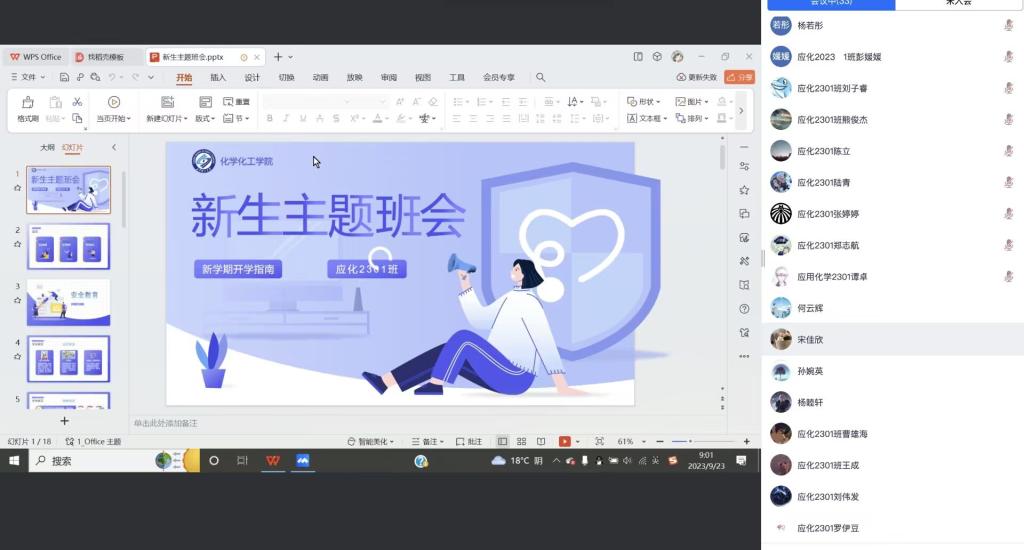Expand the Shapes (形状) dropdown

645,102
